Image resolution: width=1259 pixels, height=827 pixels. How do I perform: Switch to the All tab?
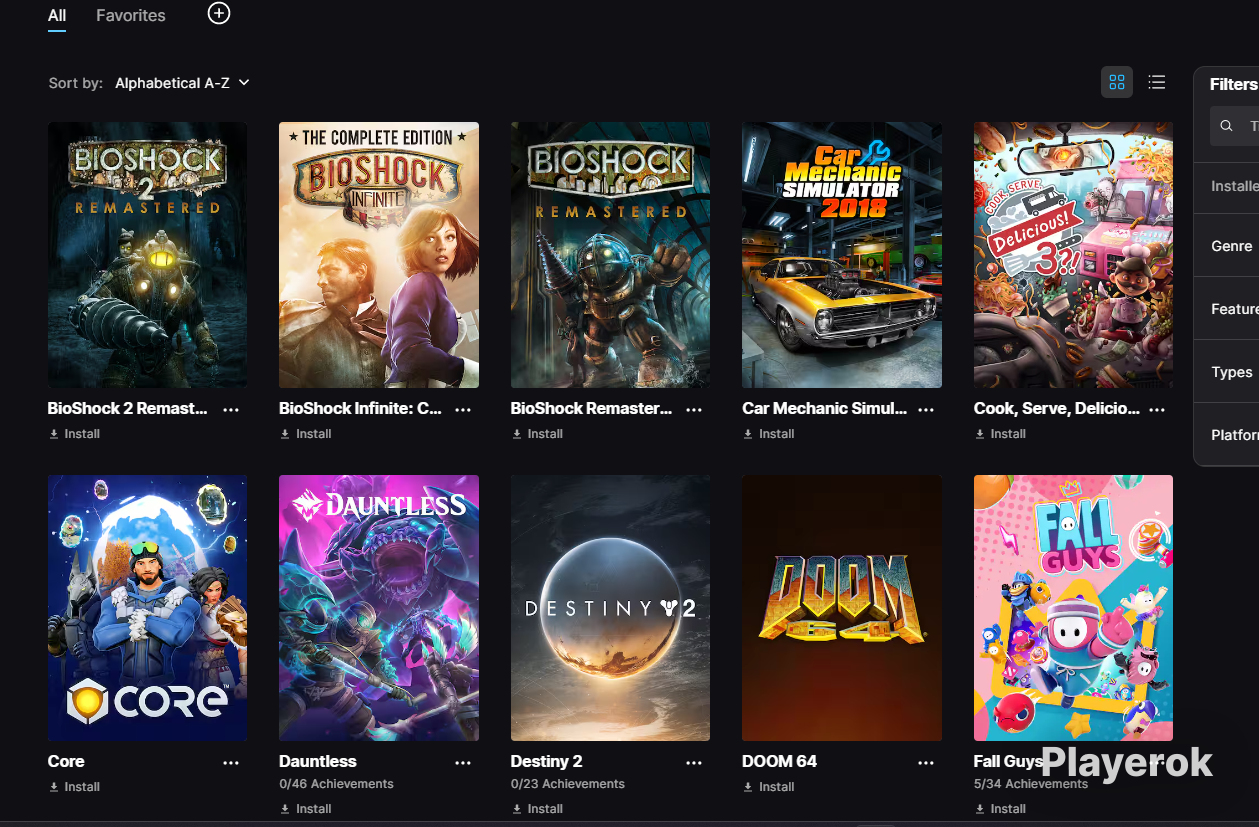57,15
